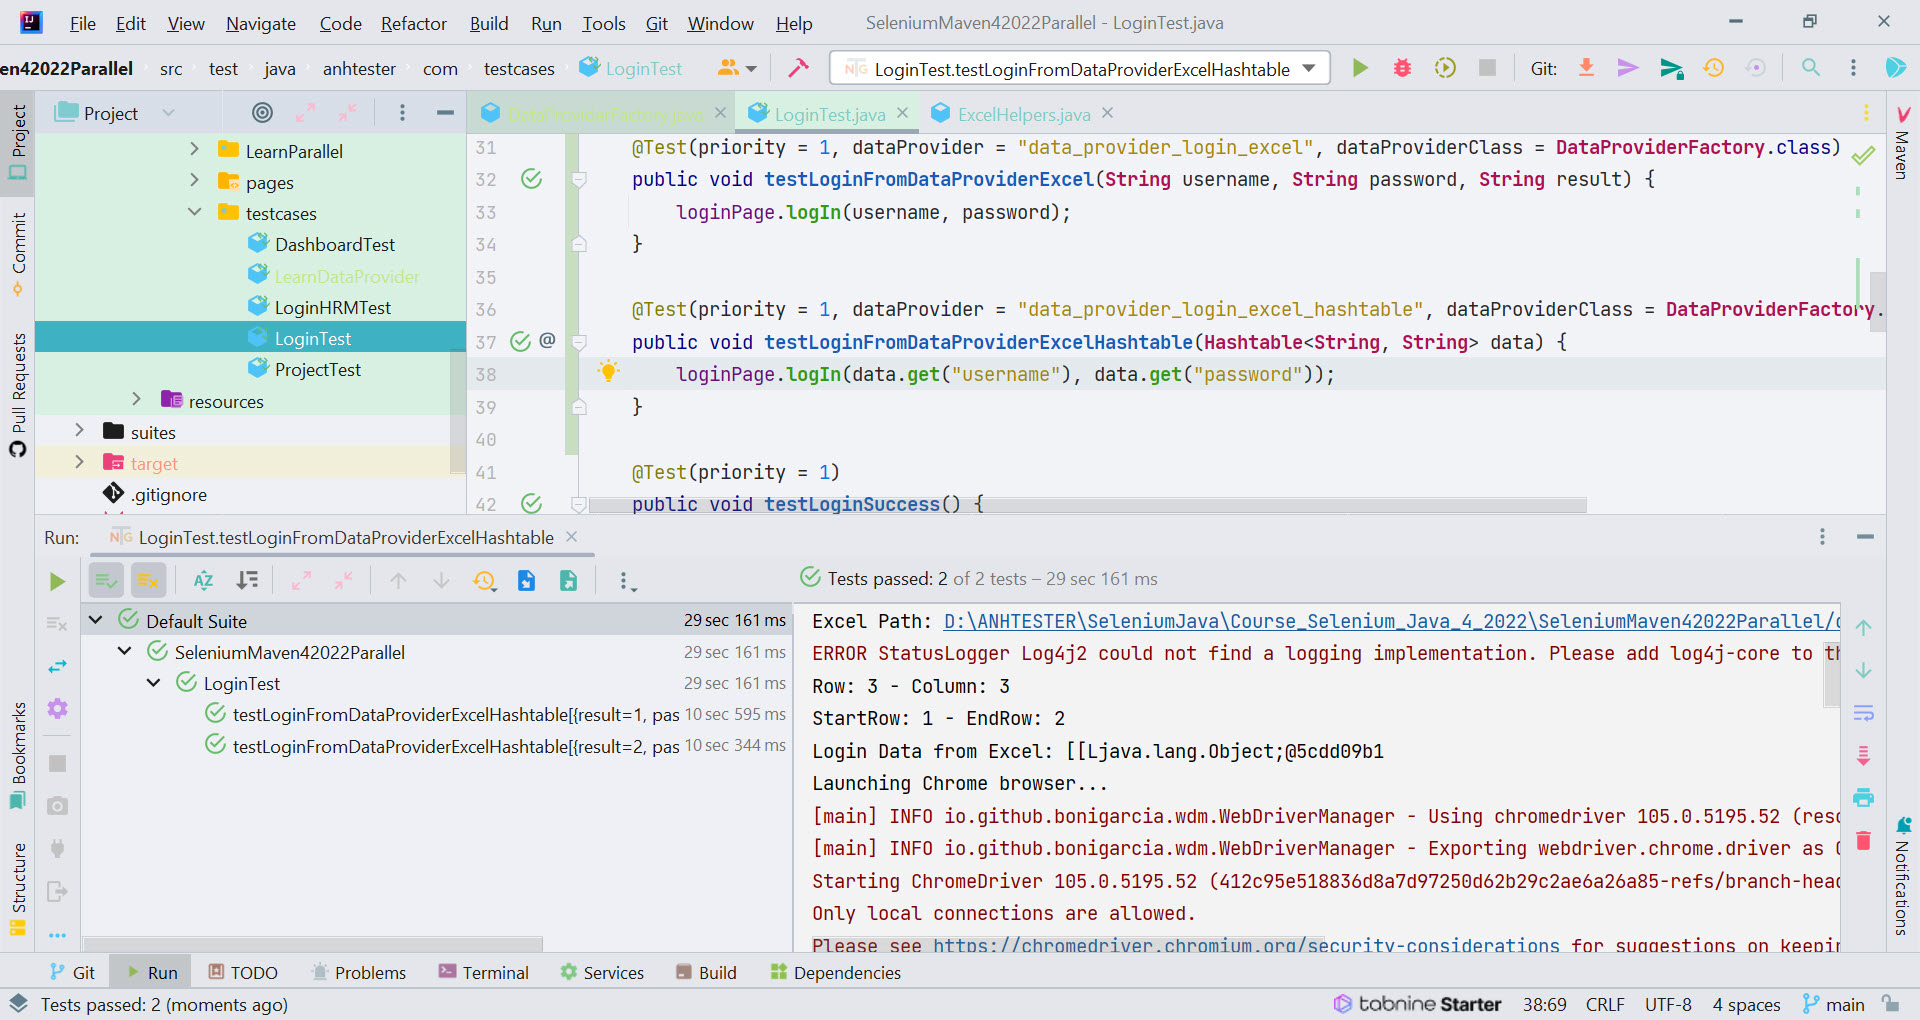The image size is (1920, 1020).
Task: Run test from gutter at line 32
Action: 531,179
